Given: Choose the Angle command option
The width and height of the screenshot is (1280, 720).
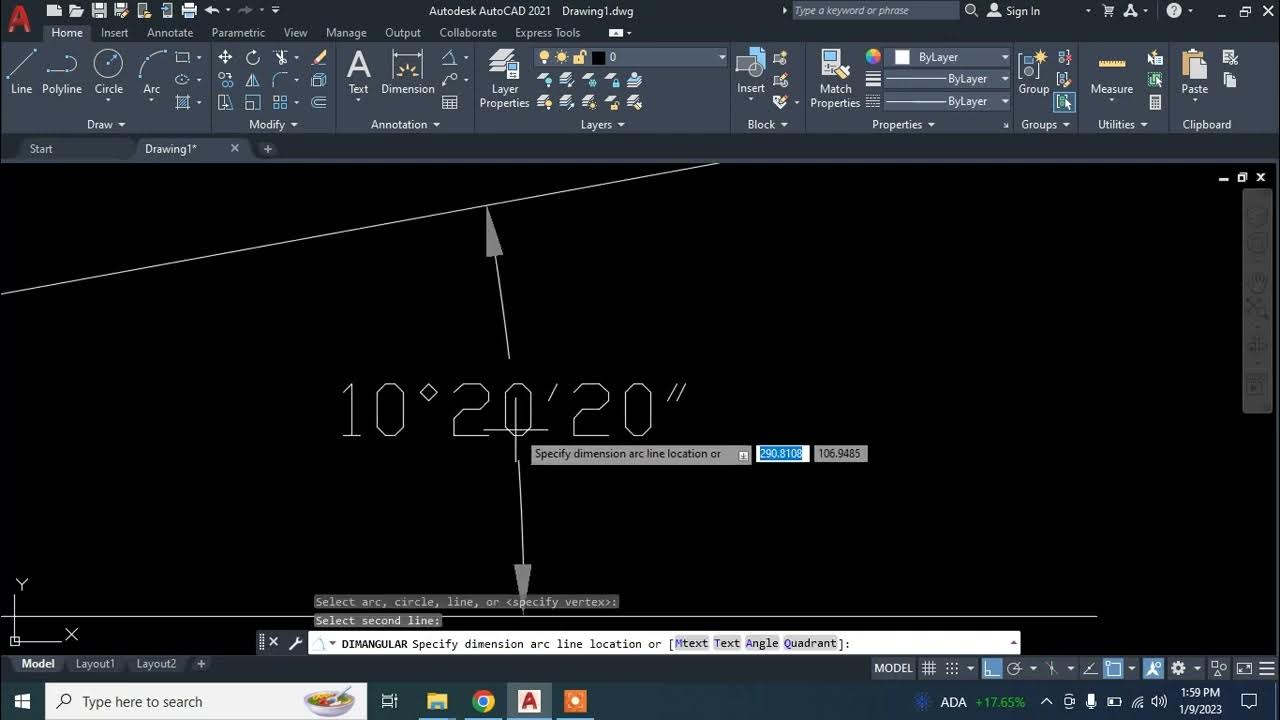Looking at the screenshot, I should [x=762, y=644].
